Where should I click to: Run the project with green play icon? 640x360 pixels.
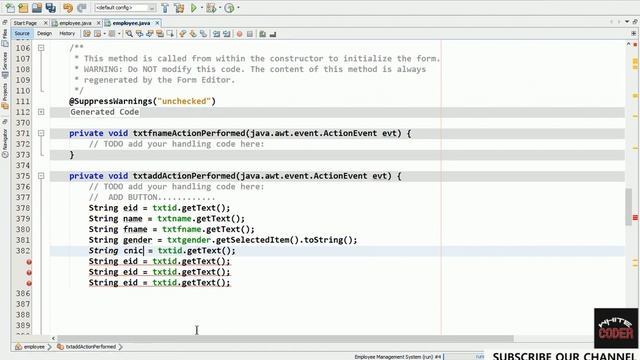coord(194,8)
